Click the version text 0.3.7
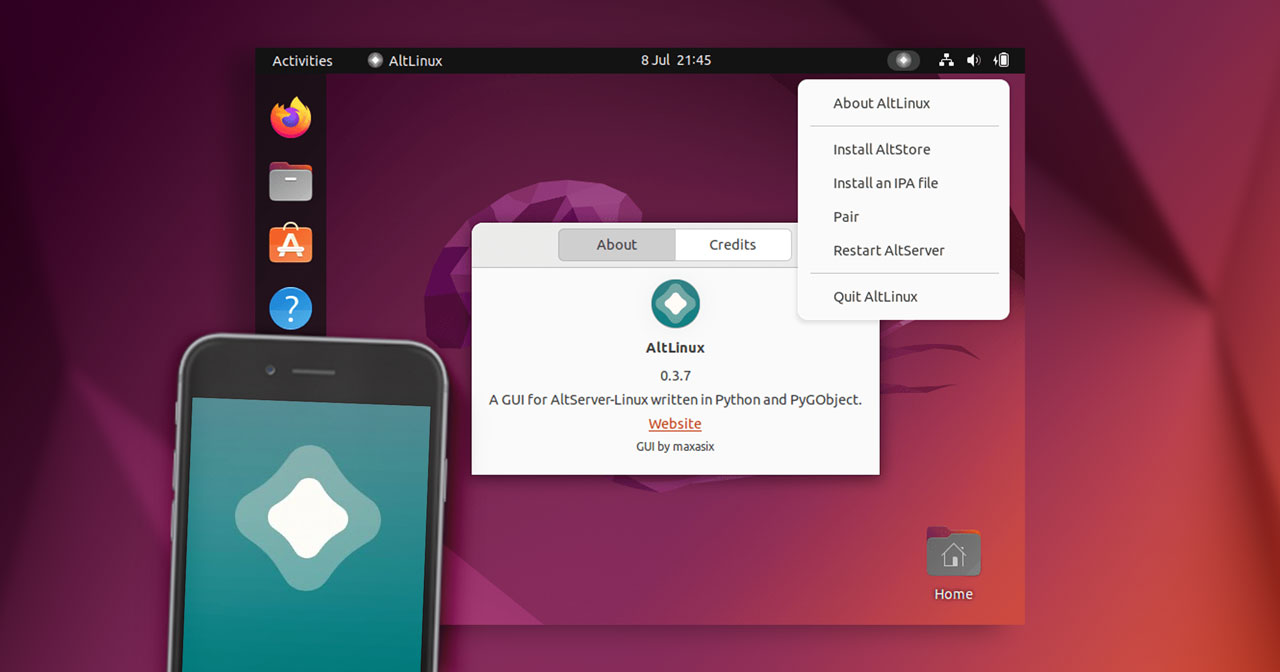This screenshot has width=1280, height=672. coord(675,376)
